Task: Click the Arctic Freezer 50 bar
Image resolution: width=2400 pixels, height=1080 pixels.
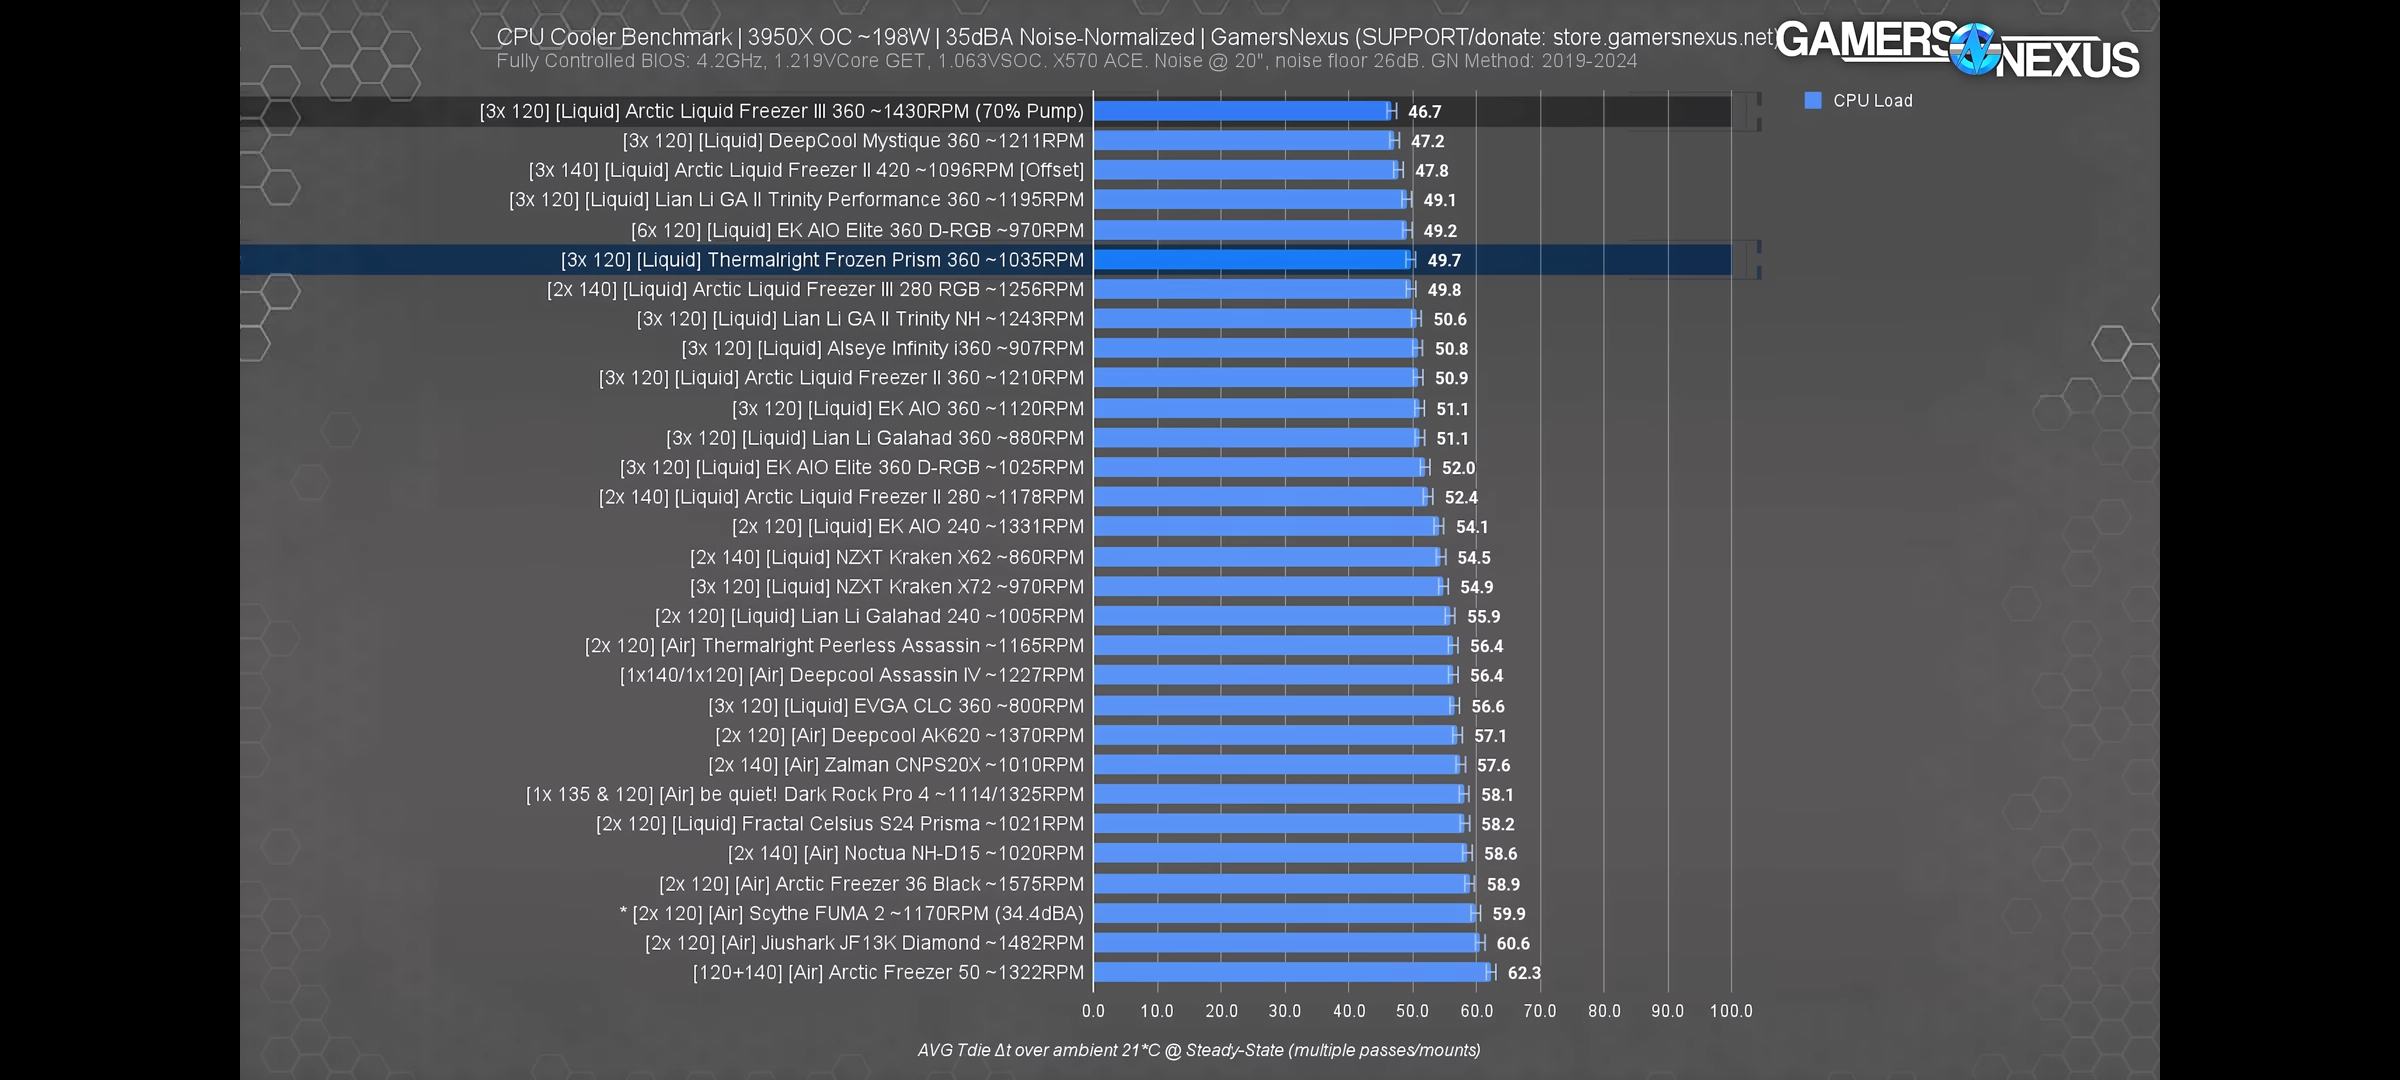Action: (x=1292, y=972)
